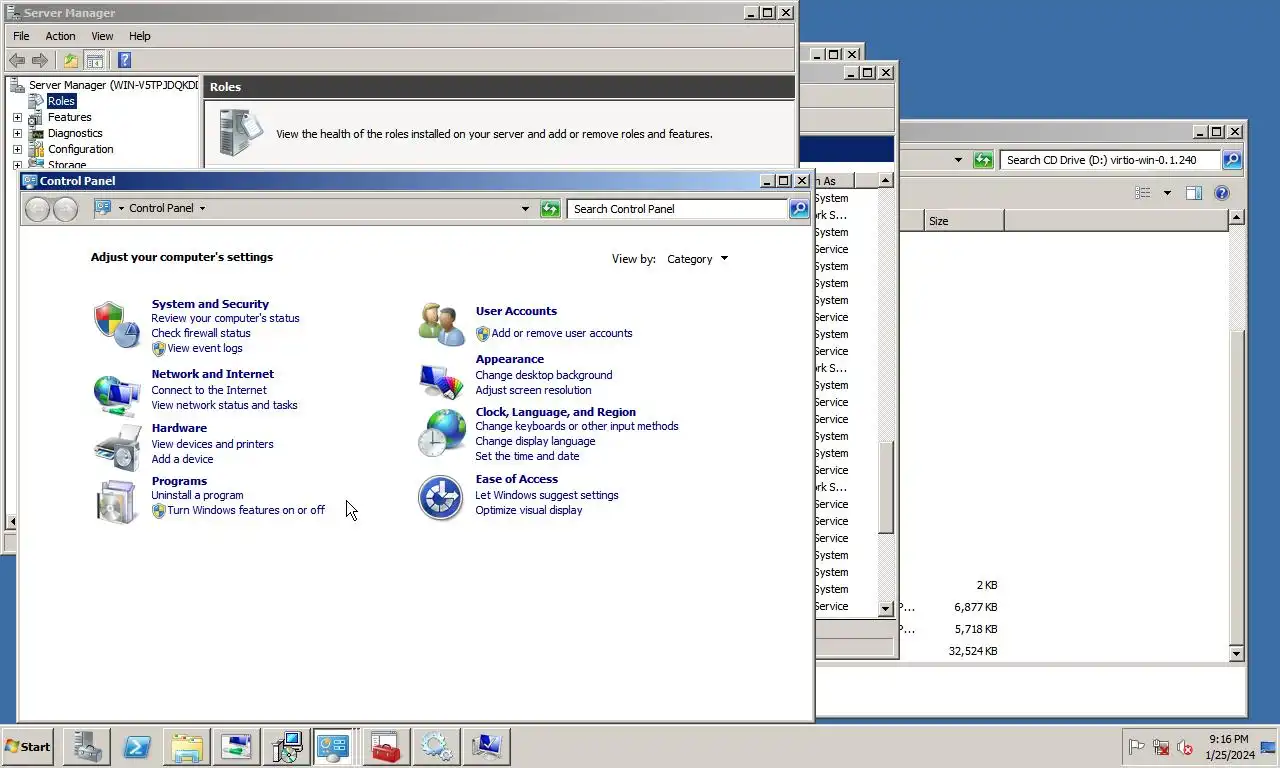Screen dimensions: 1280x768
Task: Open the Appearance monitor icon
Action: pyautogui.click(x=441, y=381)
